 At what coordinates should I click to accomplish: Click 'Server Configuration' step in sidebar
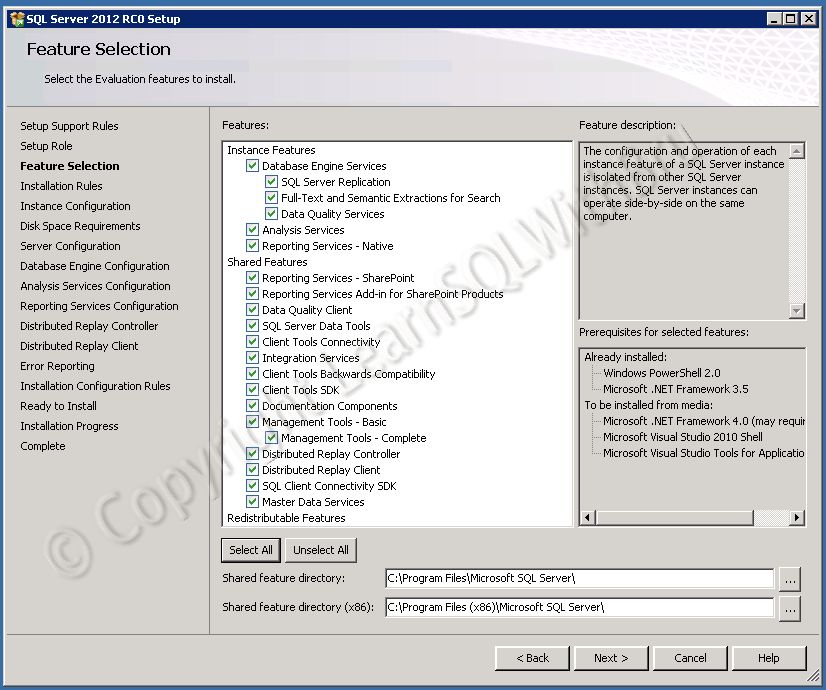70,246
